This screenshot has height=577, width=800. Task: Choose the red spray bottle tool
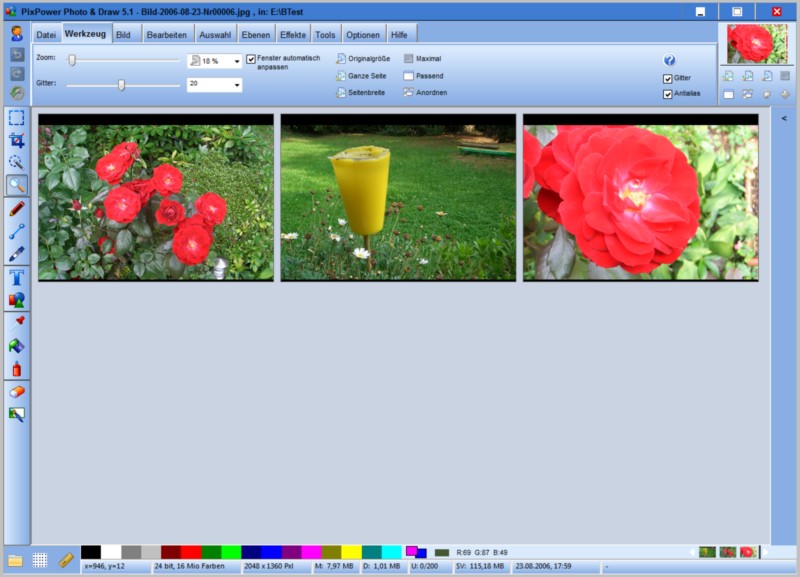16,368
